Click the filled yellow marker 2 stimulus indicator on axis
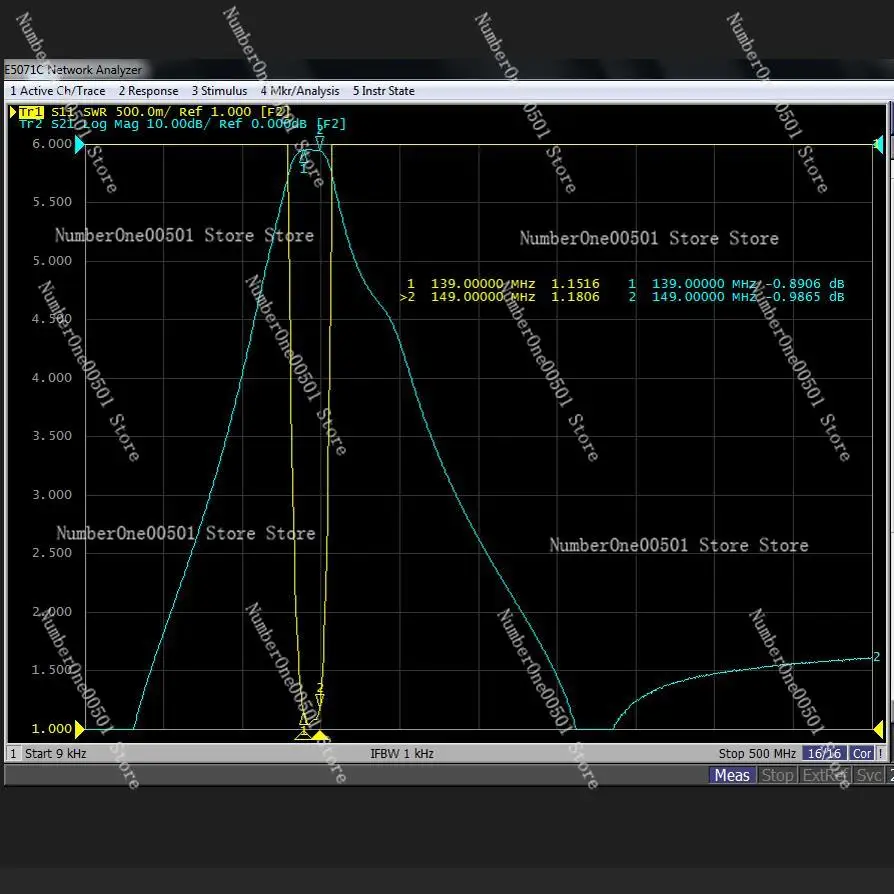The height and width of the screenshot is (894, 894). click(320, 735)
